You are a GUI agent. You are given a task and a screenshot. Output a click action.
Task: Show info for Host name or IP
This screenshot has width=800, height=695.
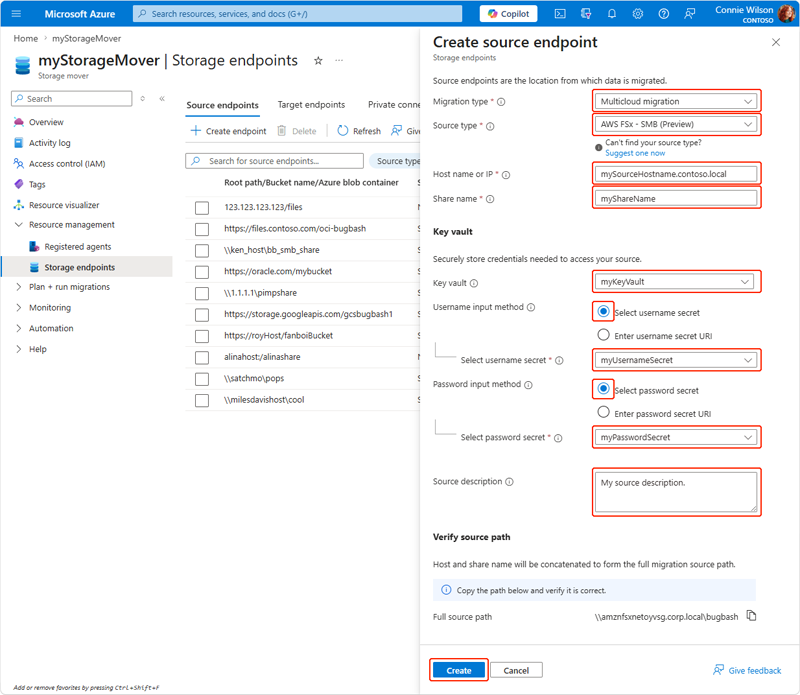click(506, 175)
